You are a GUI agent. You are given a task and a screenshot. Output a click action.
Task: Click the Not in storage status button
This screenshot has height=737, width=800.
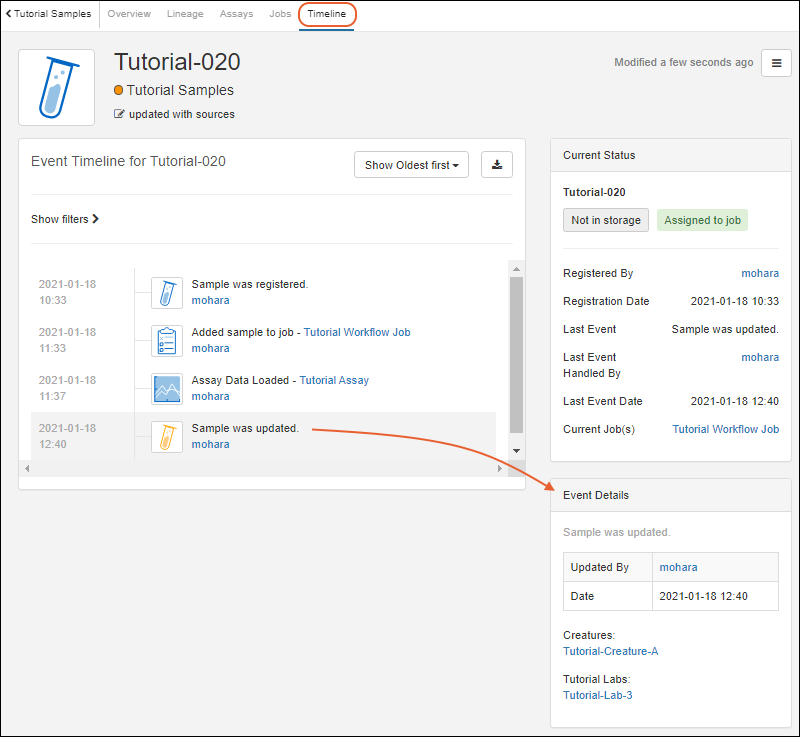[606, 220]
